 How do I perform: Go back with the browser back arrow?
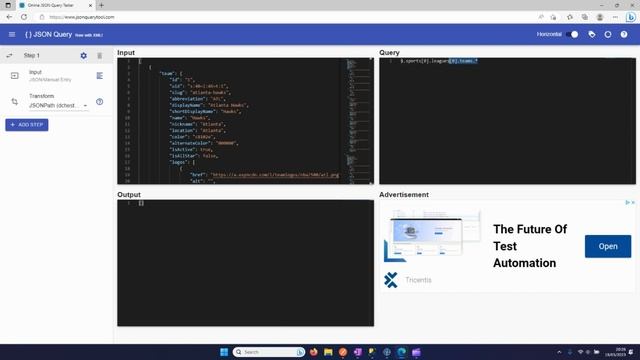pyautogui.click(x=9, y=17)
